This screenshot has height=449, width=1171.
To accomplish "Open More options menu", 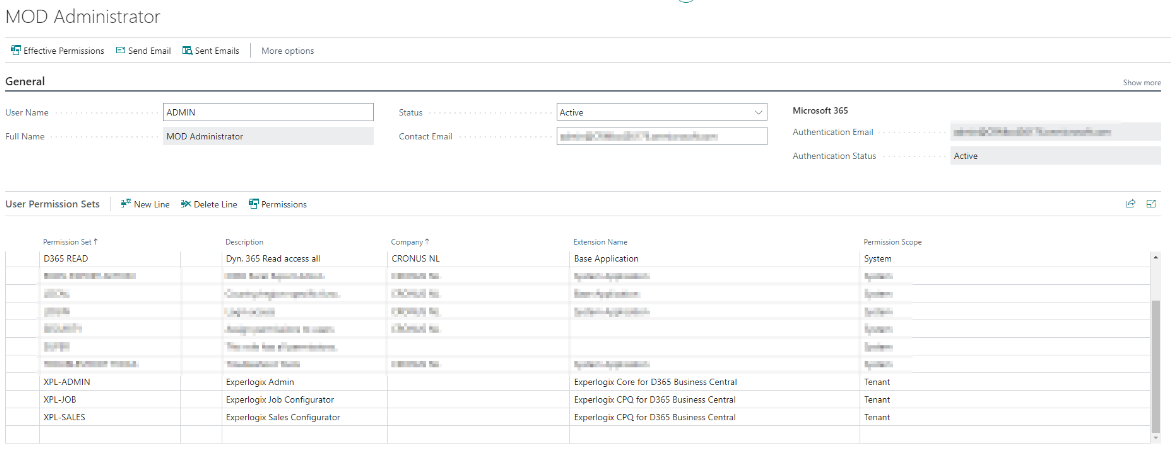I will [x=288, y=51].
